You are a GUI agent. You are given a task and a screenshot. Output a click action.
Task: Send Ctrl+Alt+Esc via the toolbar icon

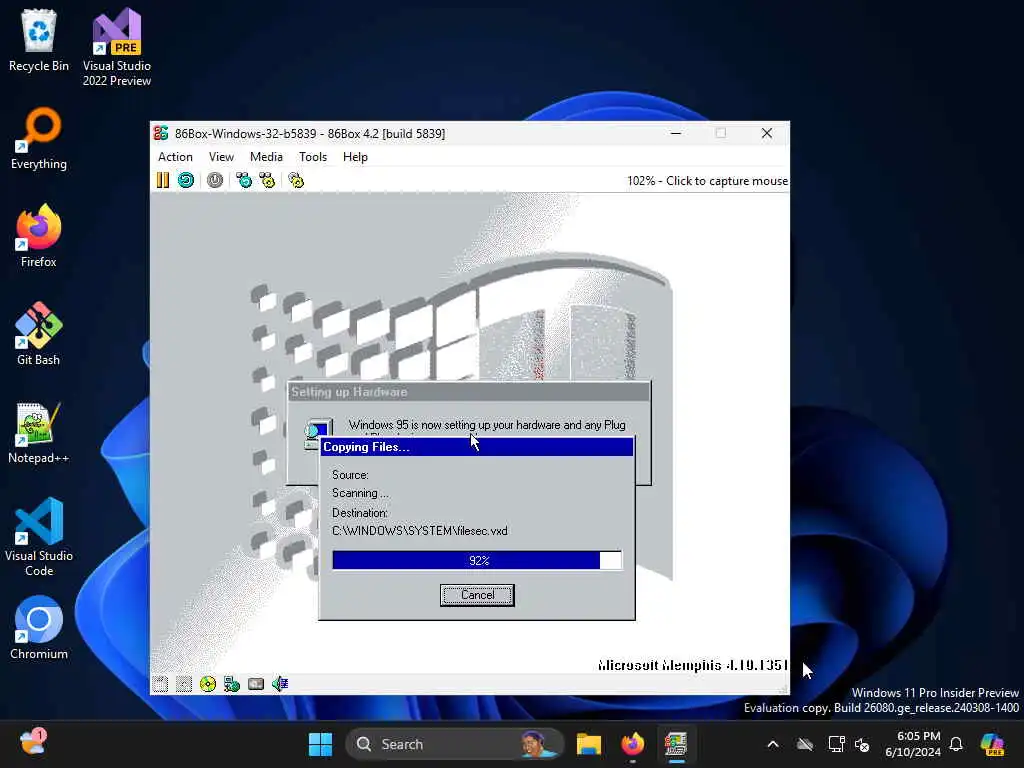[267, 180]
